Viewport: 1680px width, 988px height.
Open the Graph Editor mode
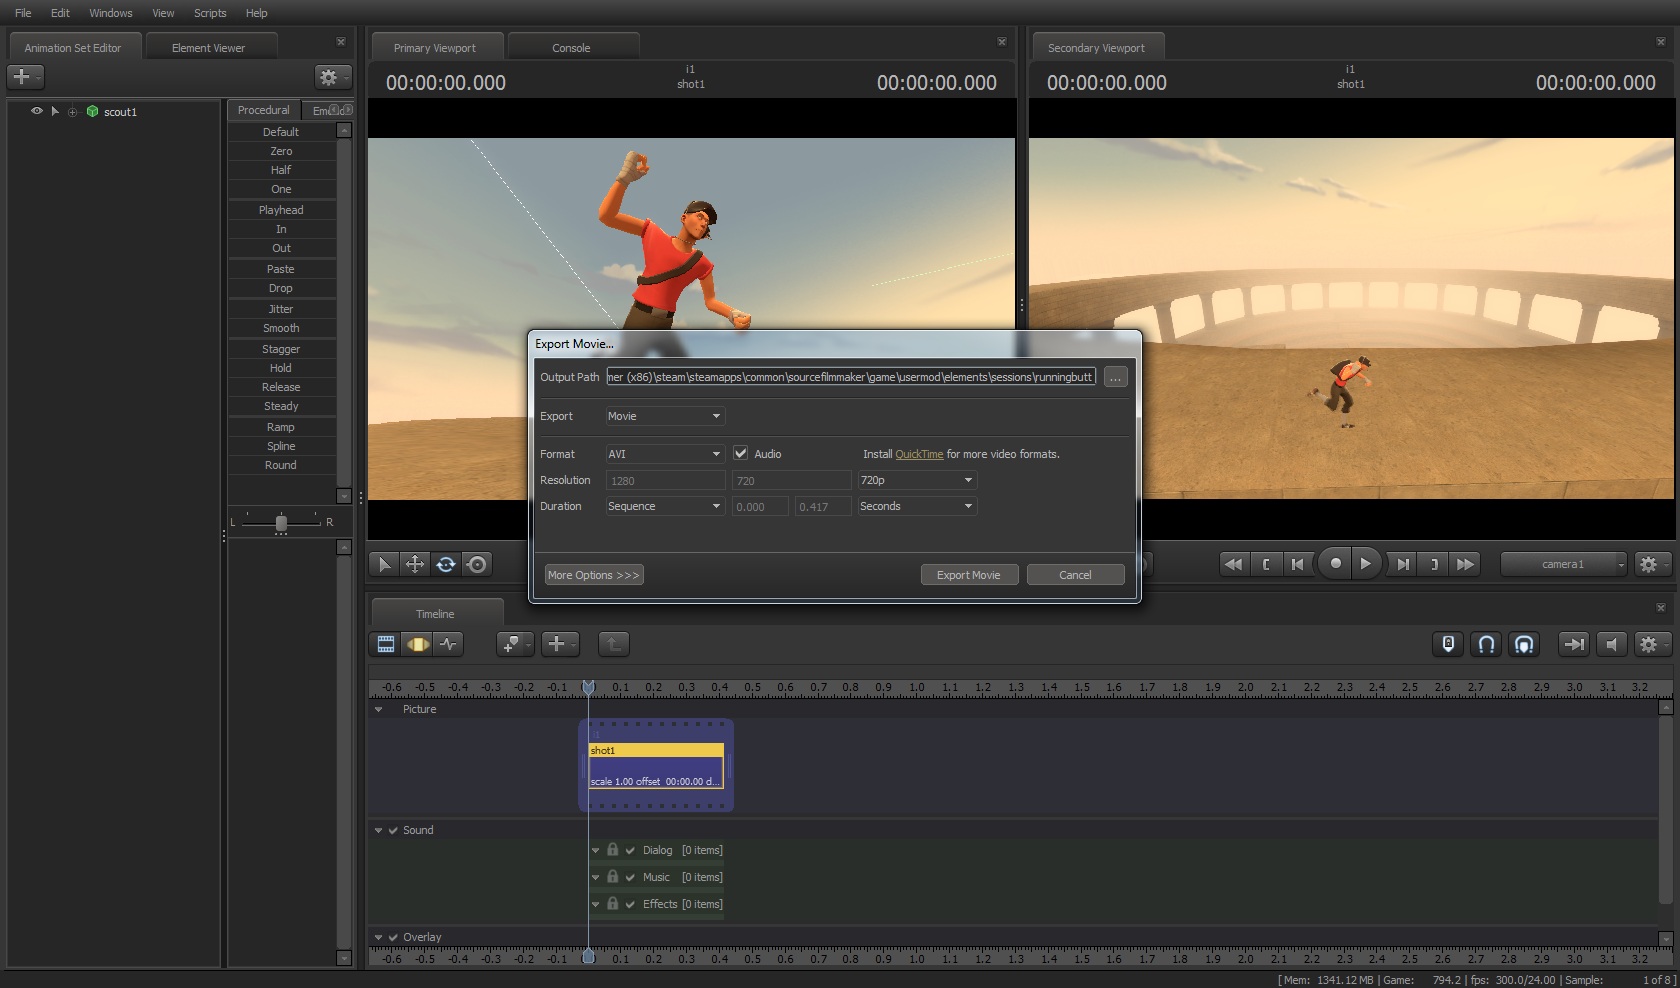click(x=449, y=644)
